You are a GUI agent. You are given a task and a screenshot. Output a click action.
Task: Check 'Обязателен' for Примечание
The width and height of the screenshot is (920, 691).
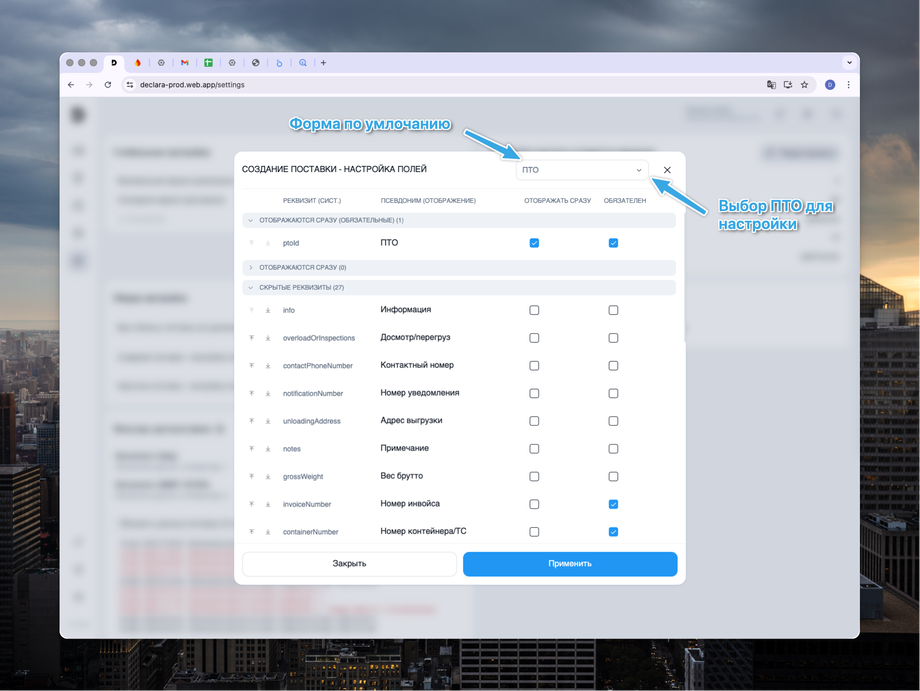(613, 449)
